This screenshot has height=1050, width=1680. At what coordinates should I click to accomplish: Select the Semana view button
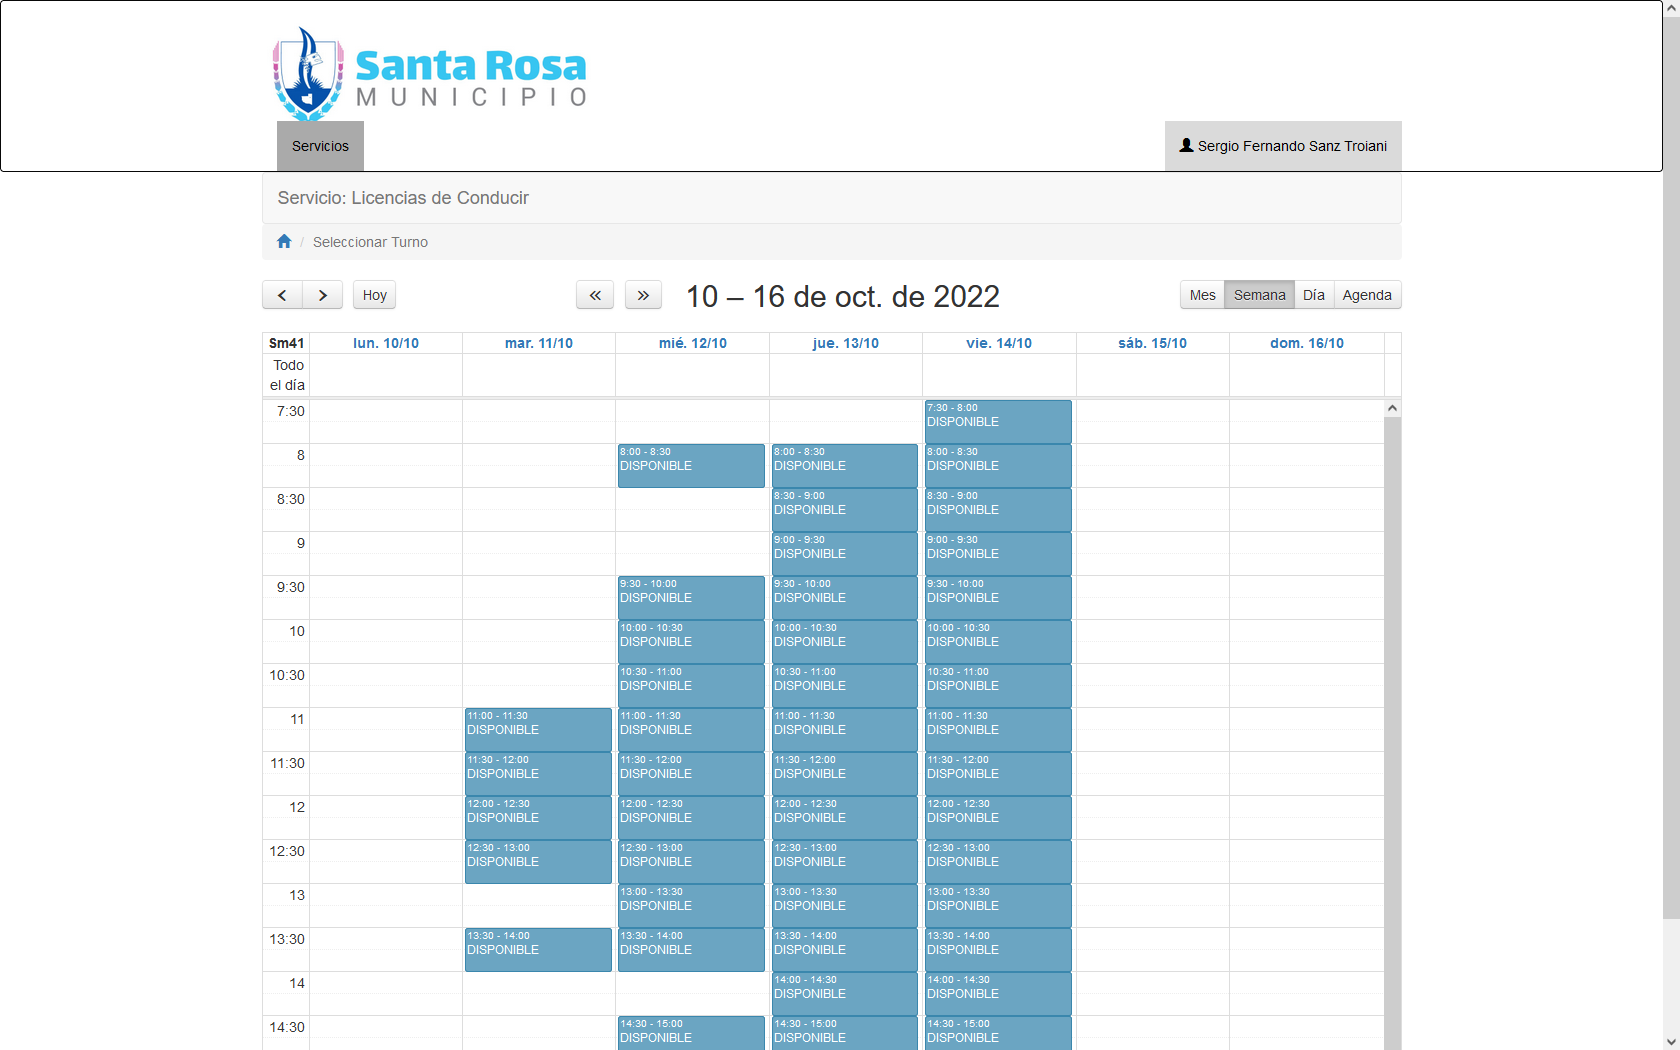[x=1259, y=295]
